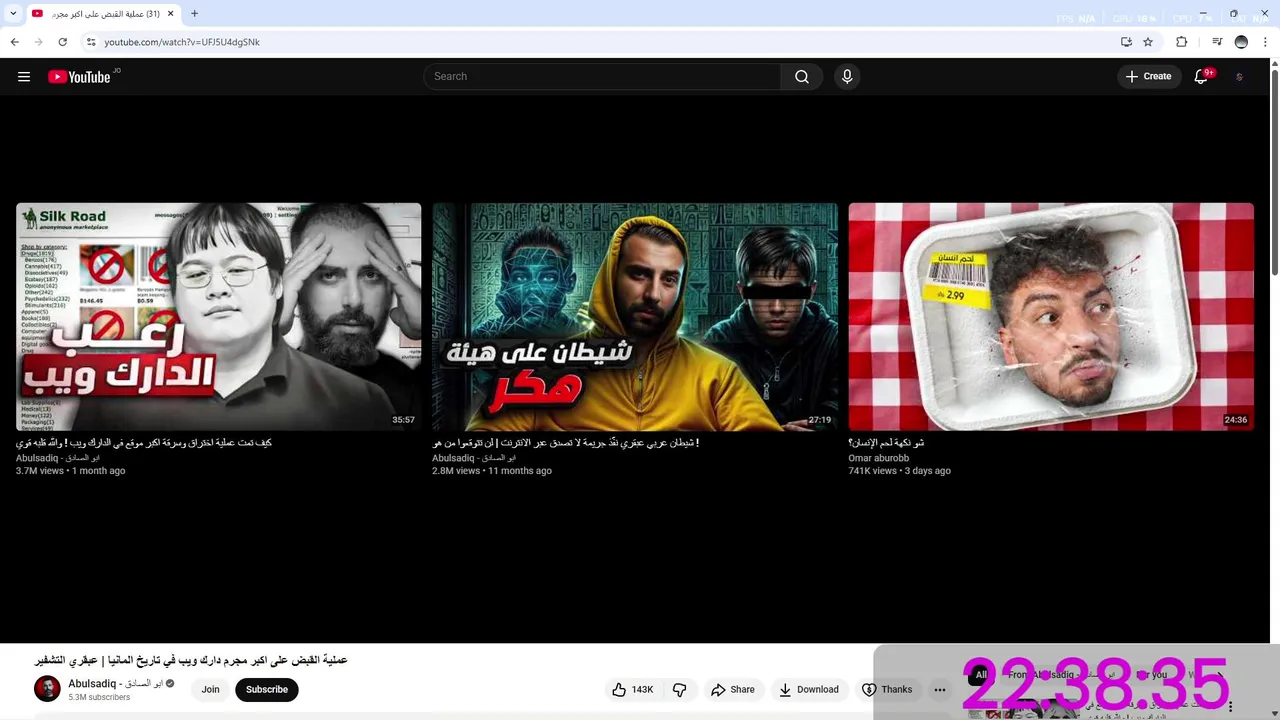Reload the page with the refresh icon
Viewport: 1280px width, 720px height.
click(x=63, y=42)
